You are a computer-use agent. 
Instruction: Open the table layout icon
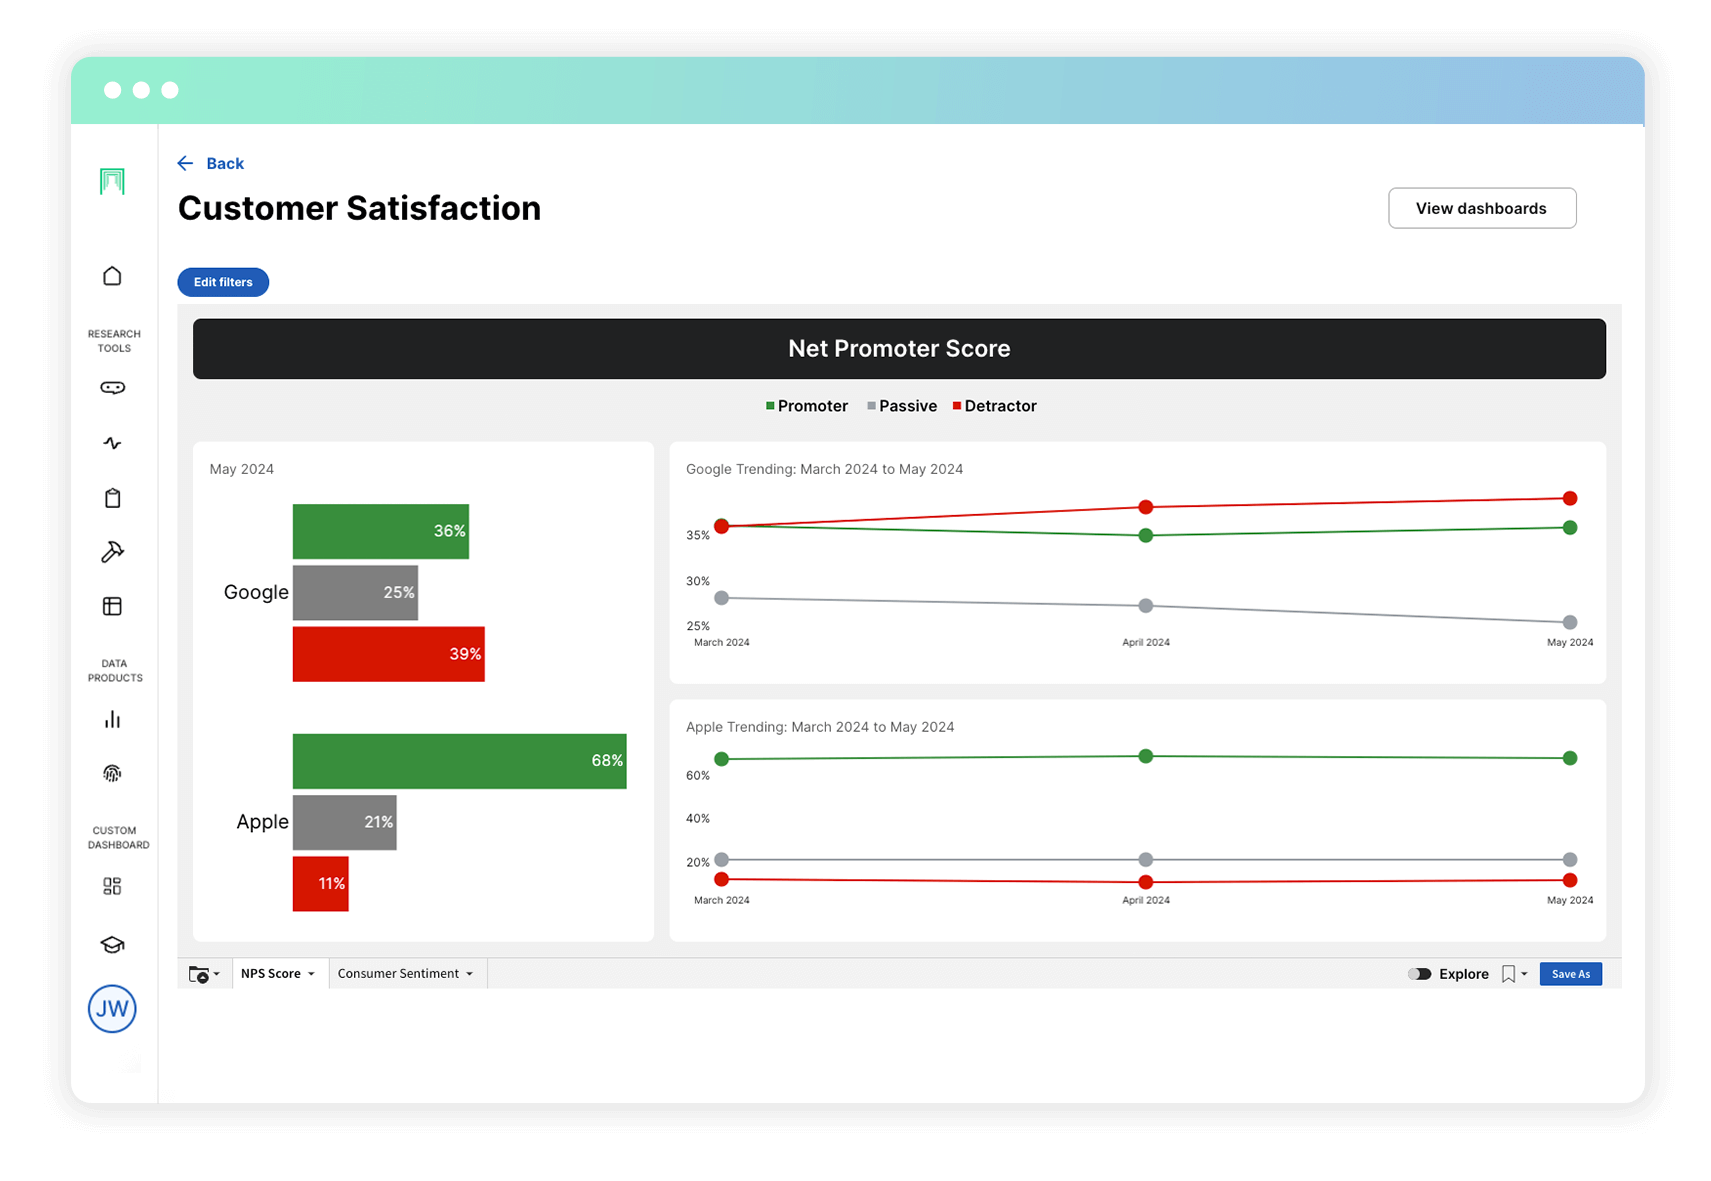[112, 605]
